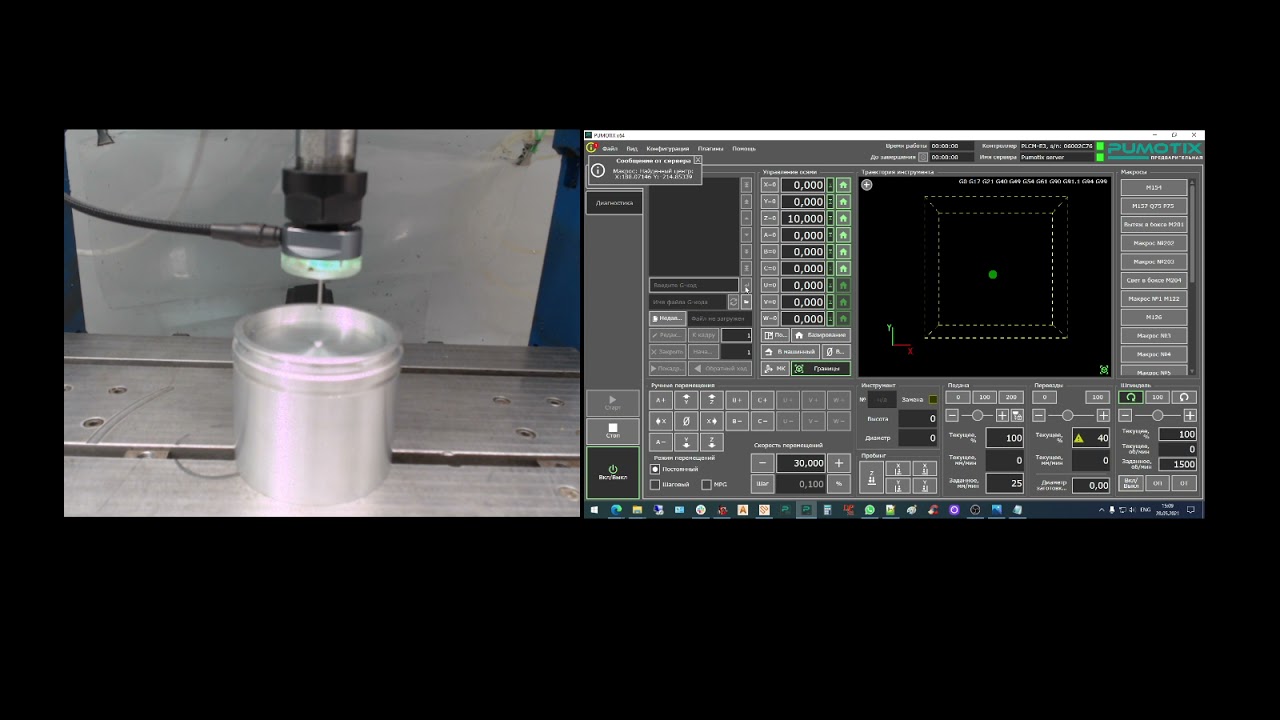Jog the A axis with A+
The image size is (1280, 720).
tap(660, 400)
